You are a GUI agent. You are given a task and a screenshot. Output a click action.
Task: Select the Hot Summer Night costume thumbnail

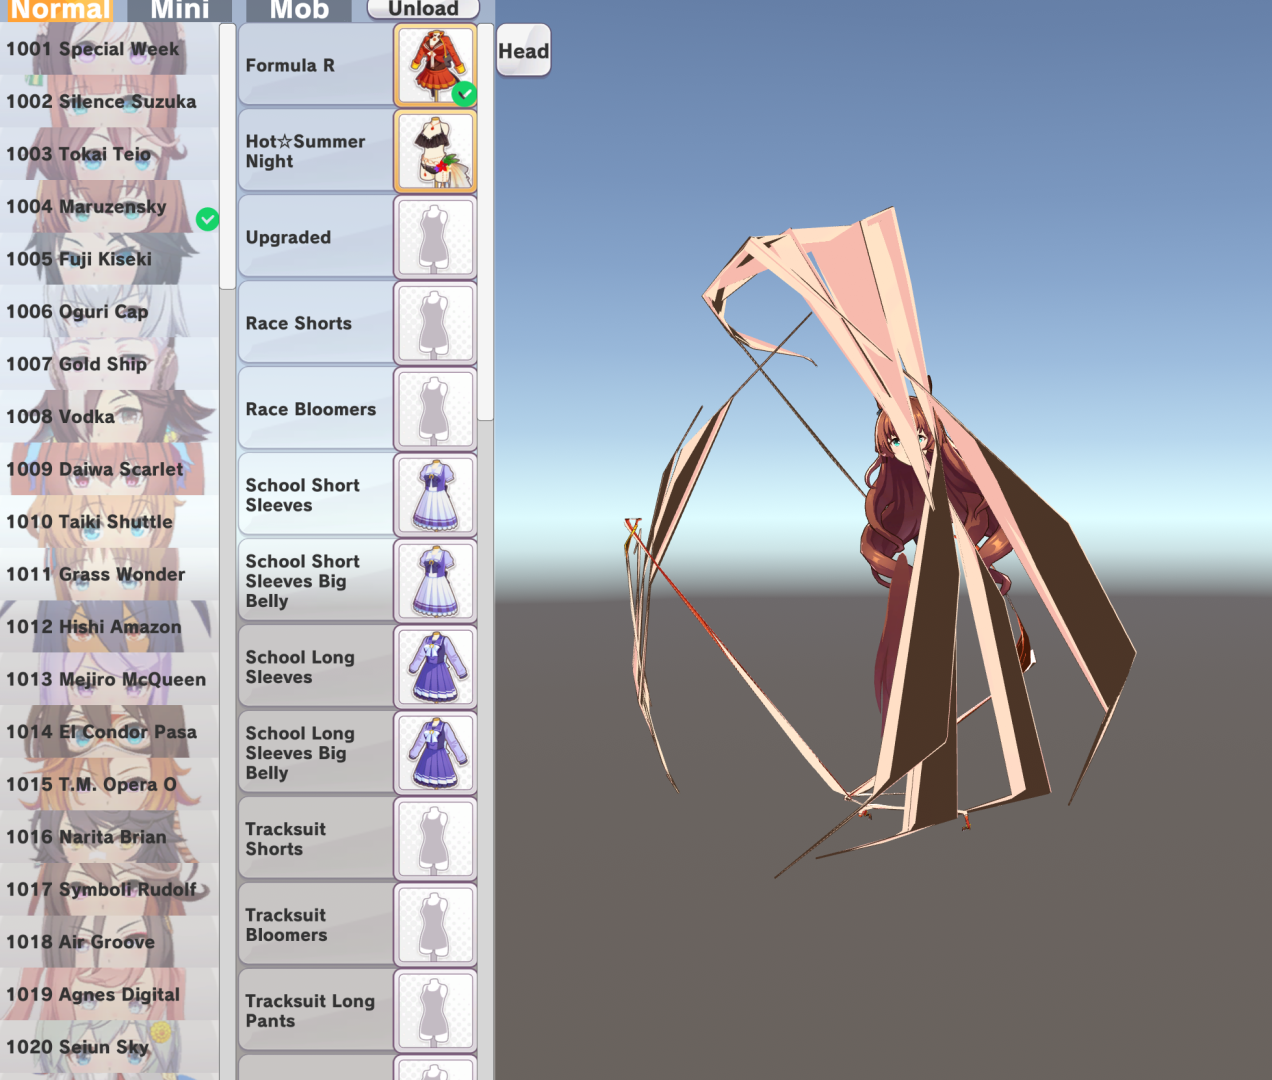(435, 151)
